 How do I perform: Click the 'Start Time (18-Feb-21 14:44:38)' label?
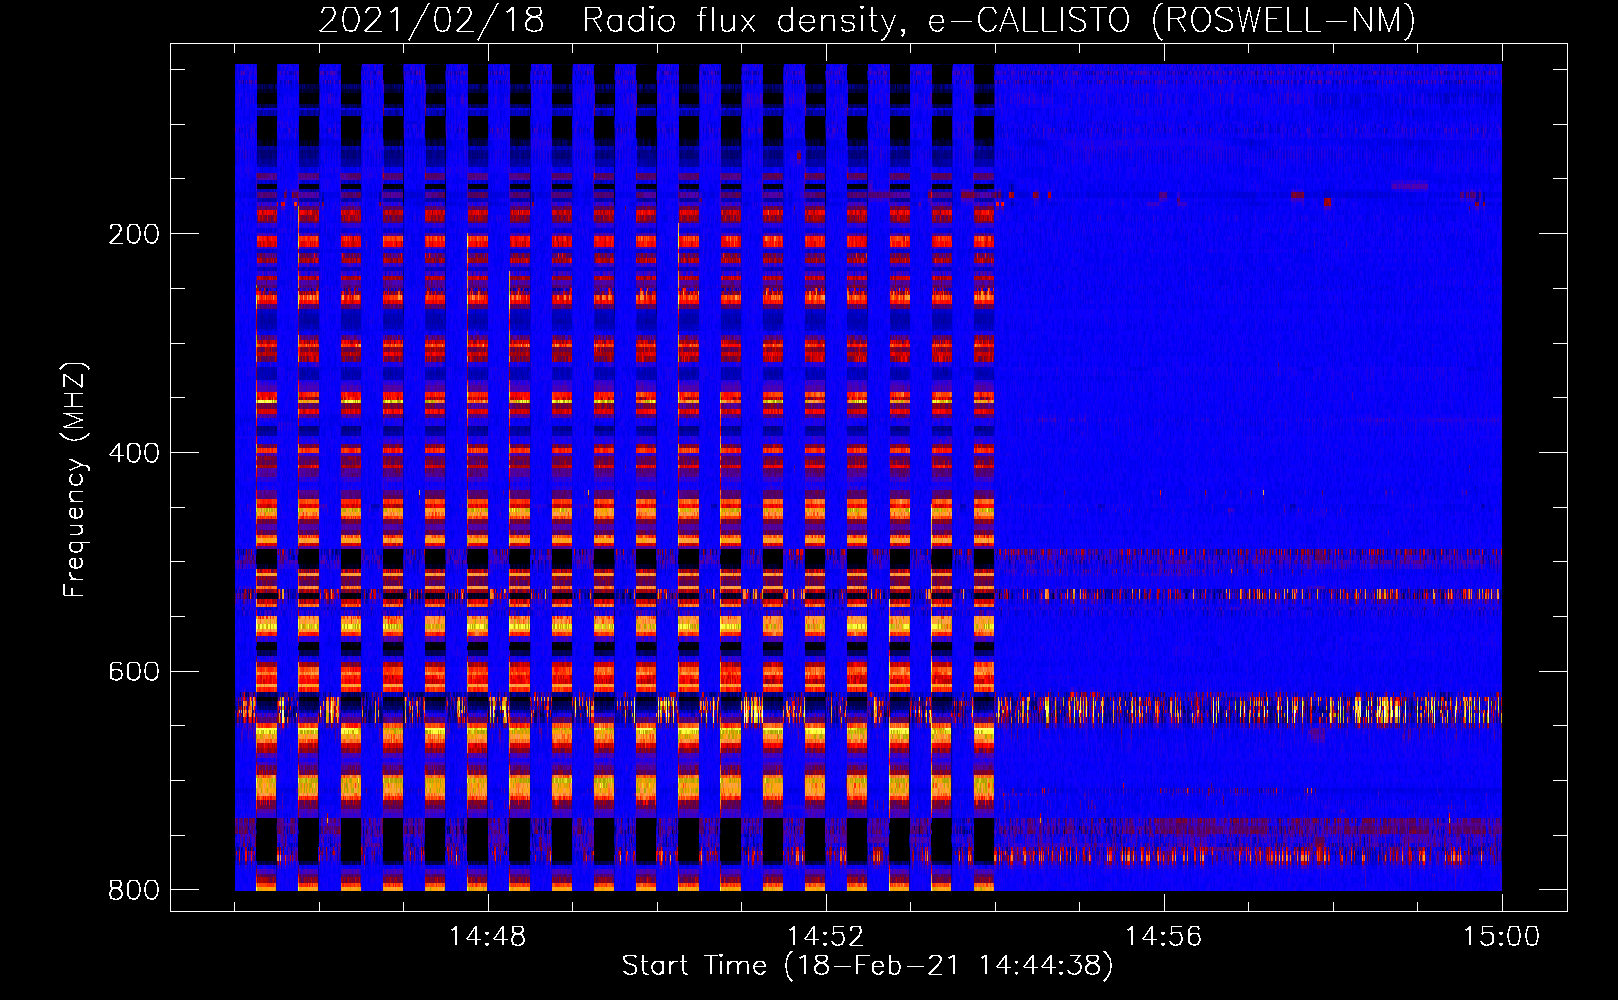pos(867,966)
